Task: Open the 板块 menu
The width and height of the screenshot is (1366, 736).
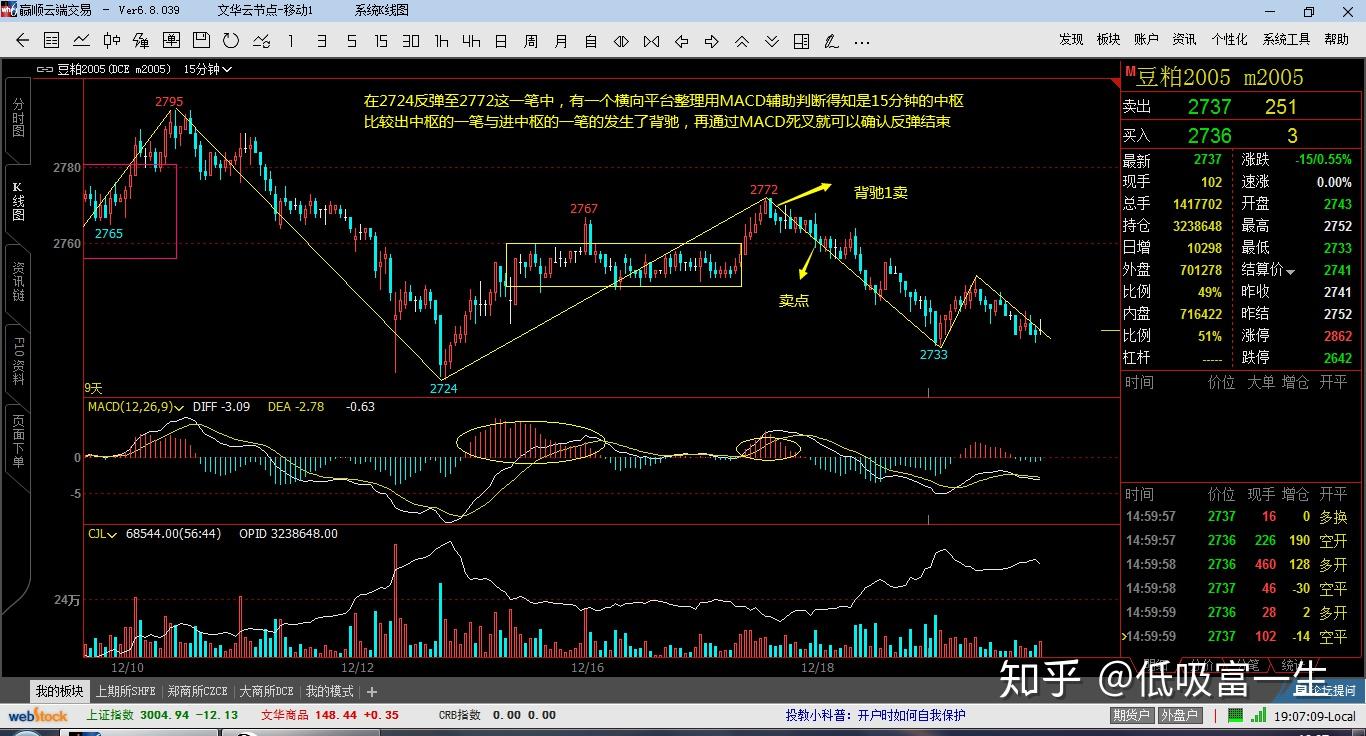Action: 1108,40
